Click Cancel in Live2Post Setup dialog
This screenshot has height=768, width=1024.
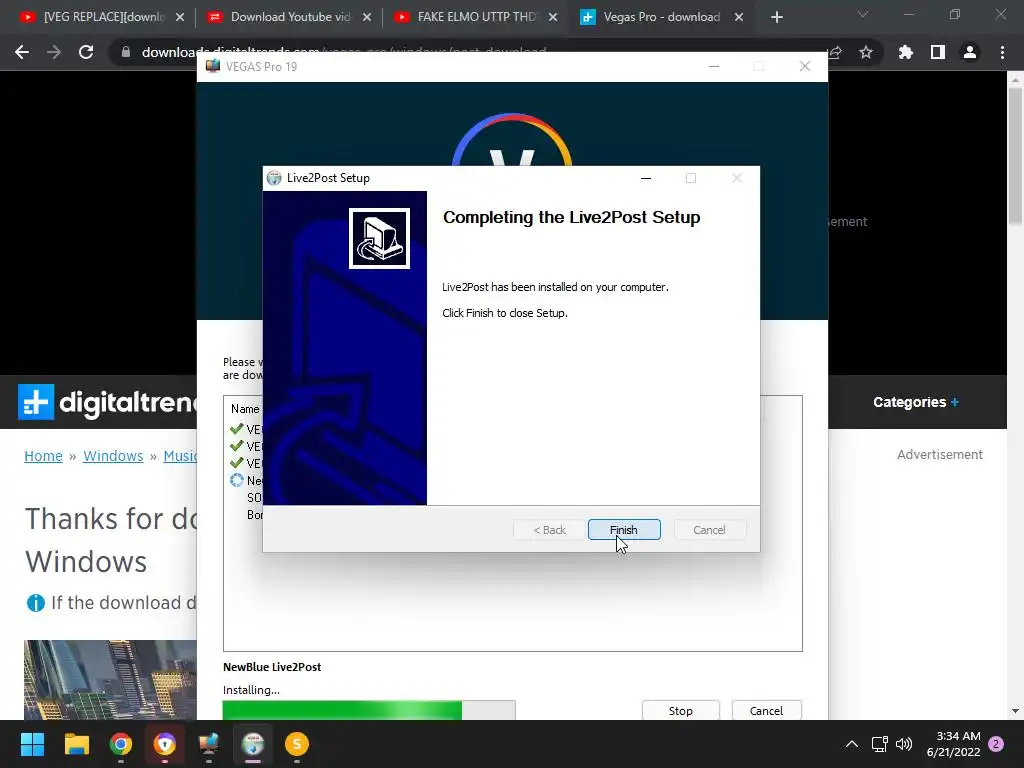pyautogui.click(x=709, y=530)
